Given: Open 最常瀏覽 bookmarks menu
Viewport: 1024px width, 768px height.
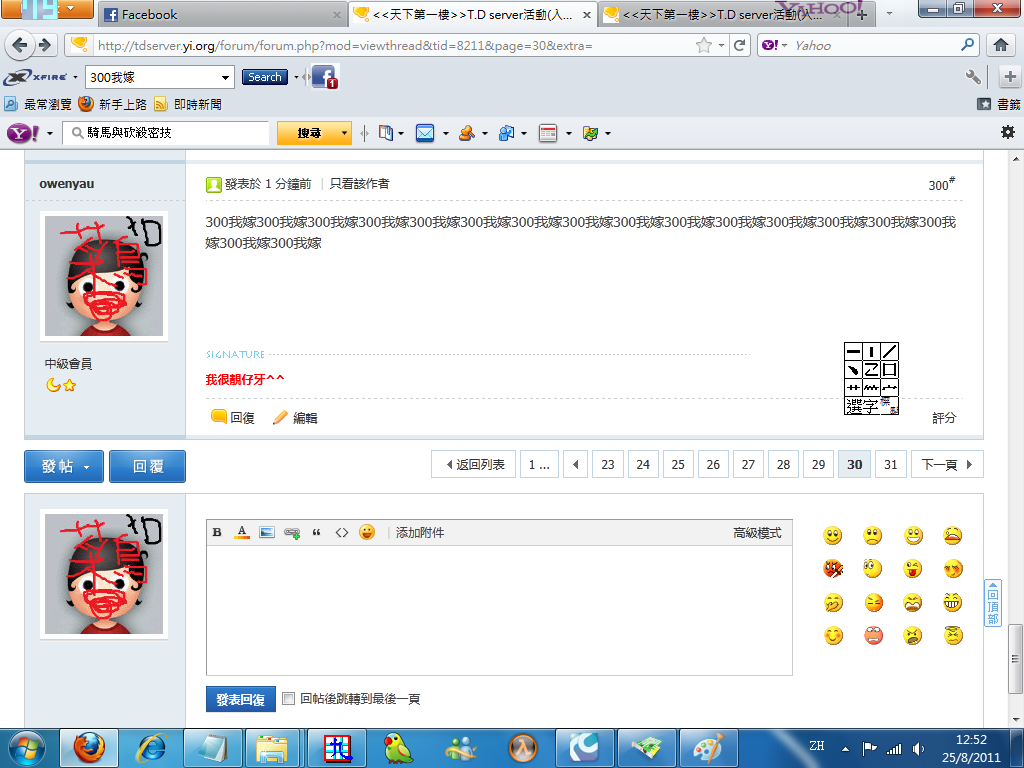Looking at the screenshot, I should tap(38, 104).
